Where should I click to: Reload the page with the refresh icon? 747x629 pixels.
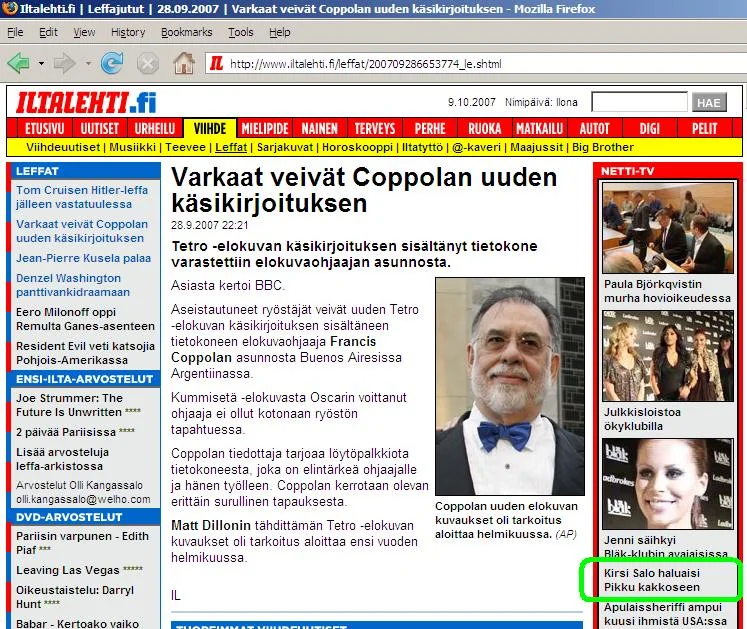point(112,64)
